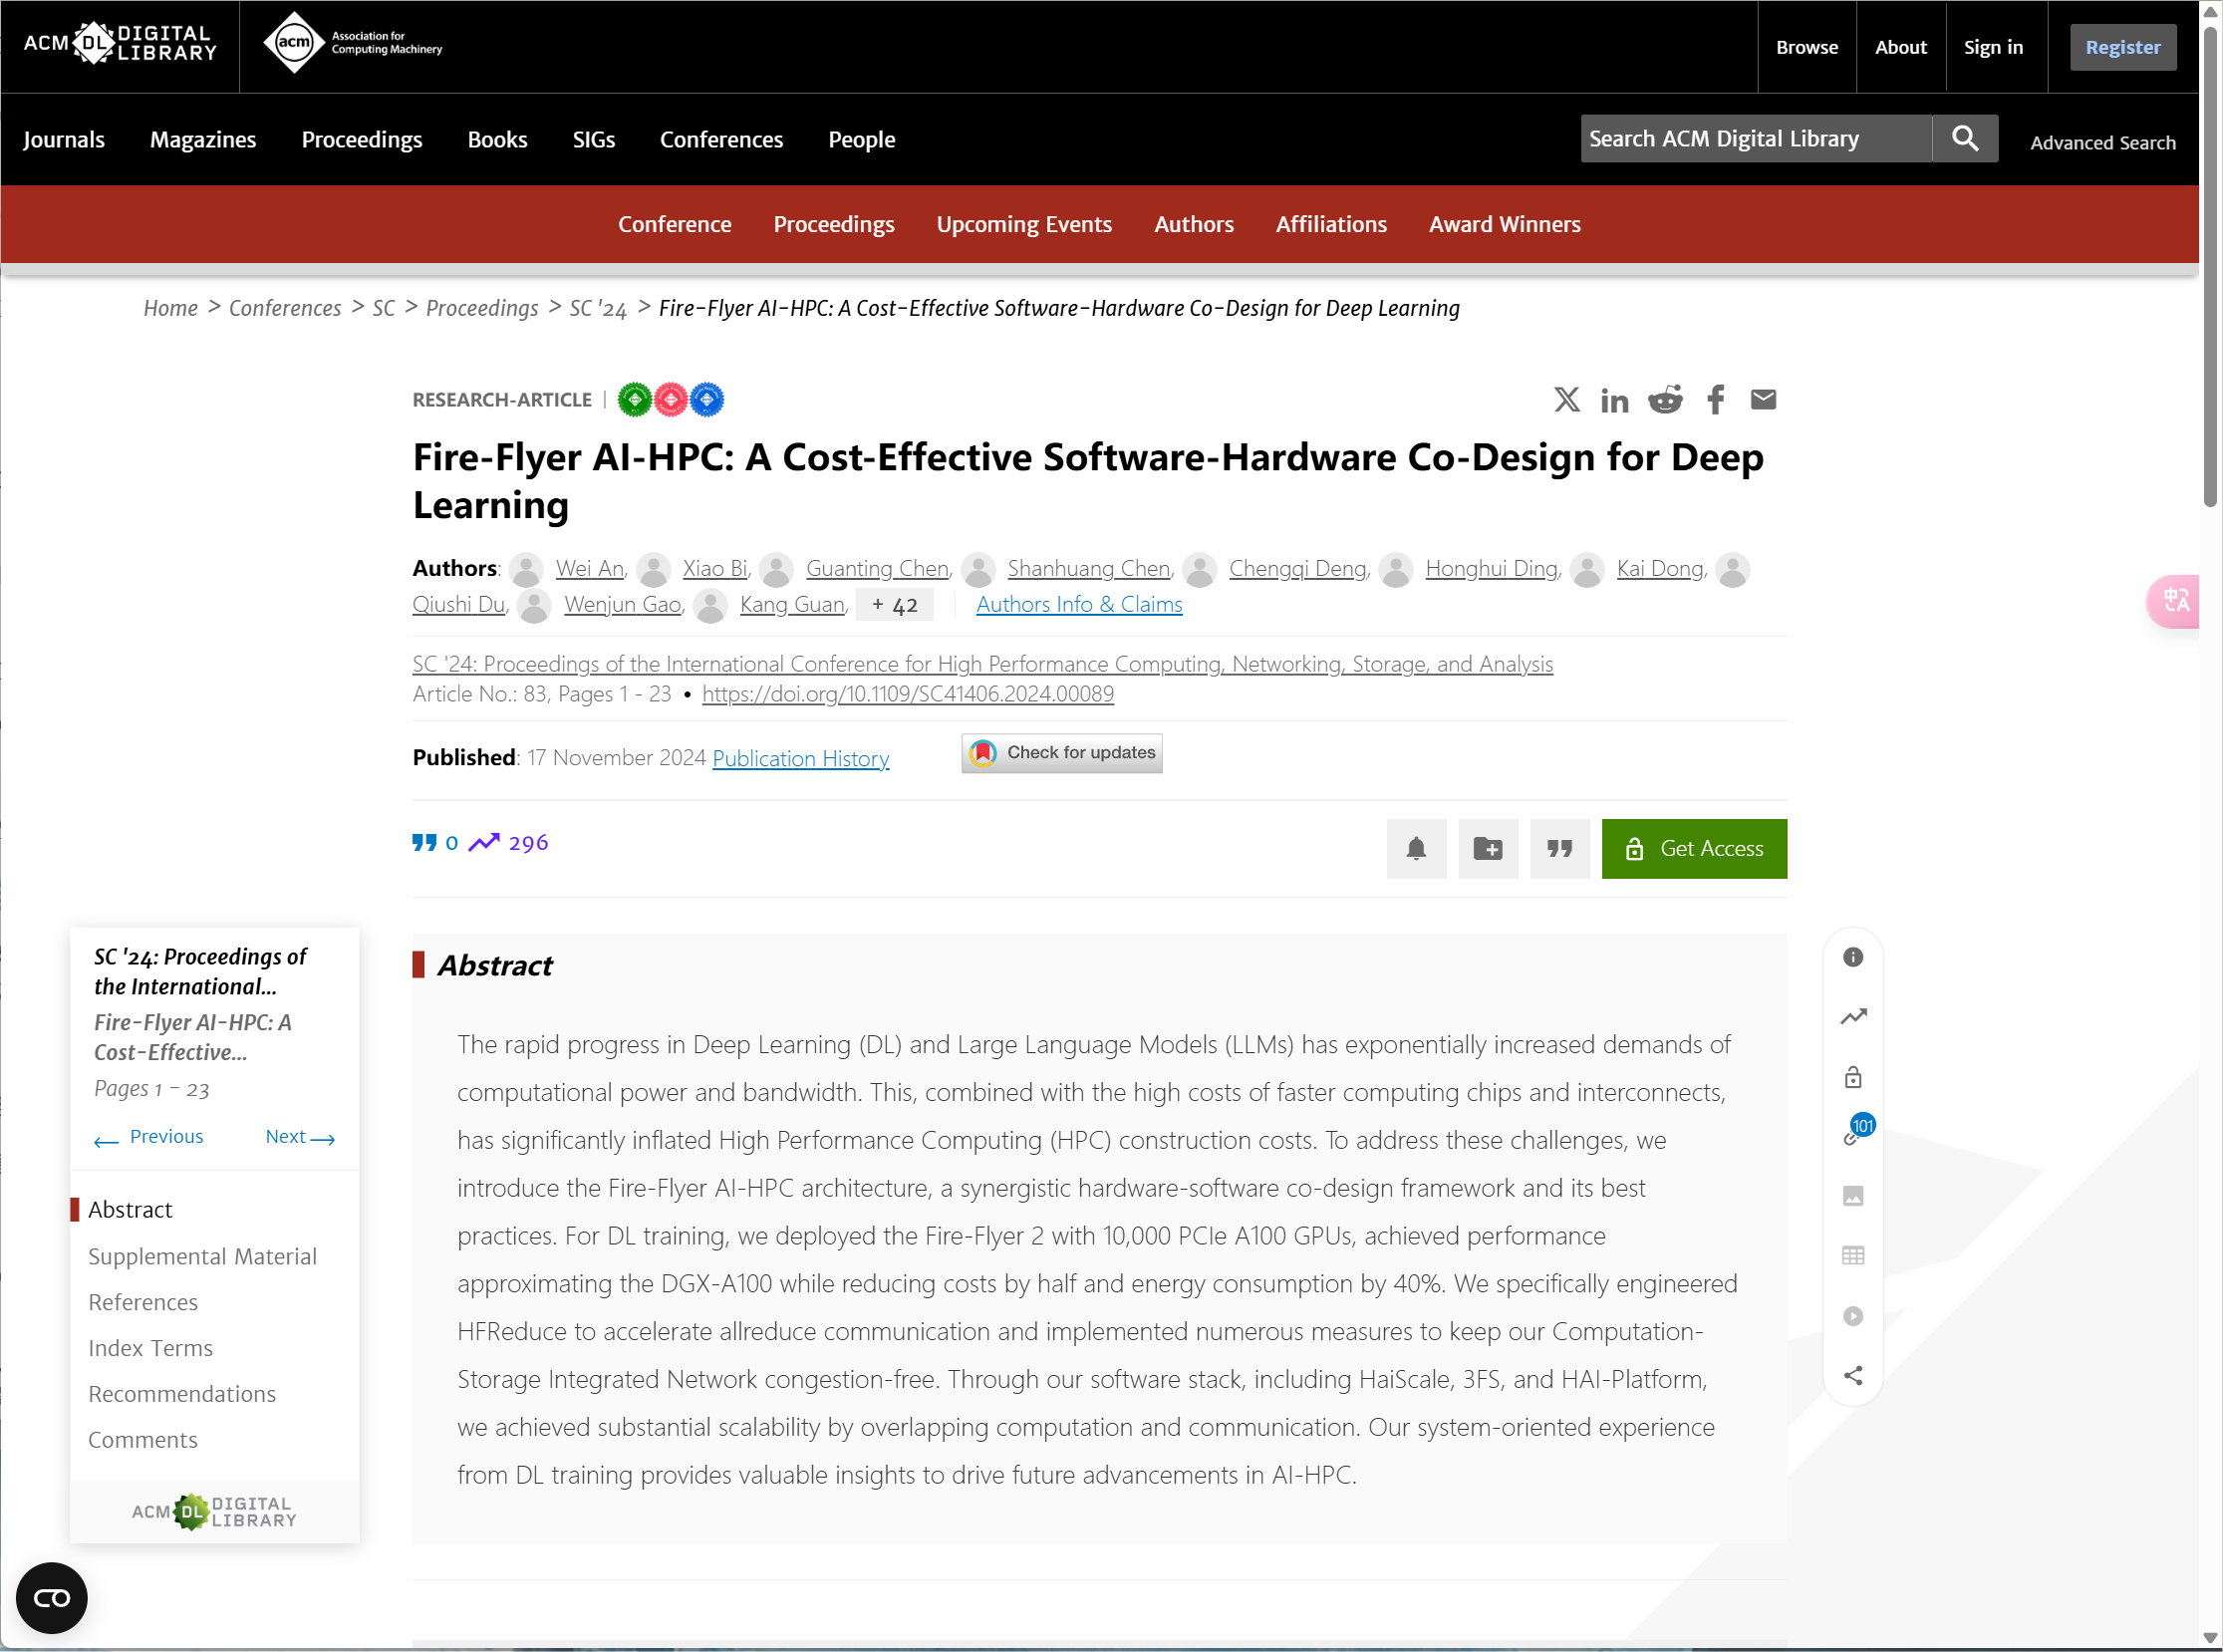Image resolution: width=2223 pixels, height=1652 pixels.
Task: Click the bell alert icon button
Action: tap(1416, 849)
